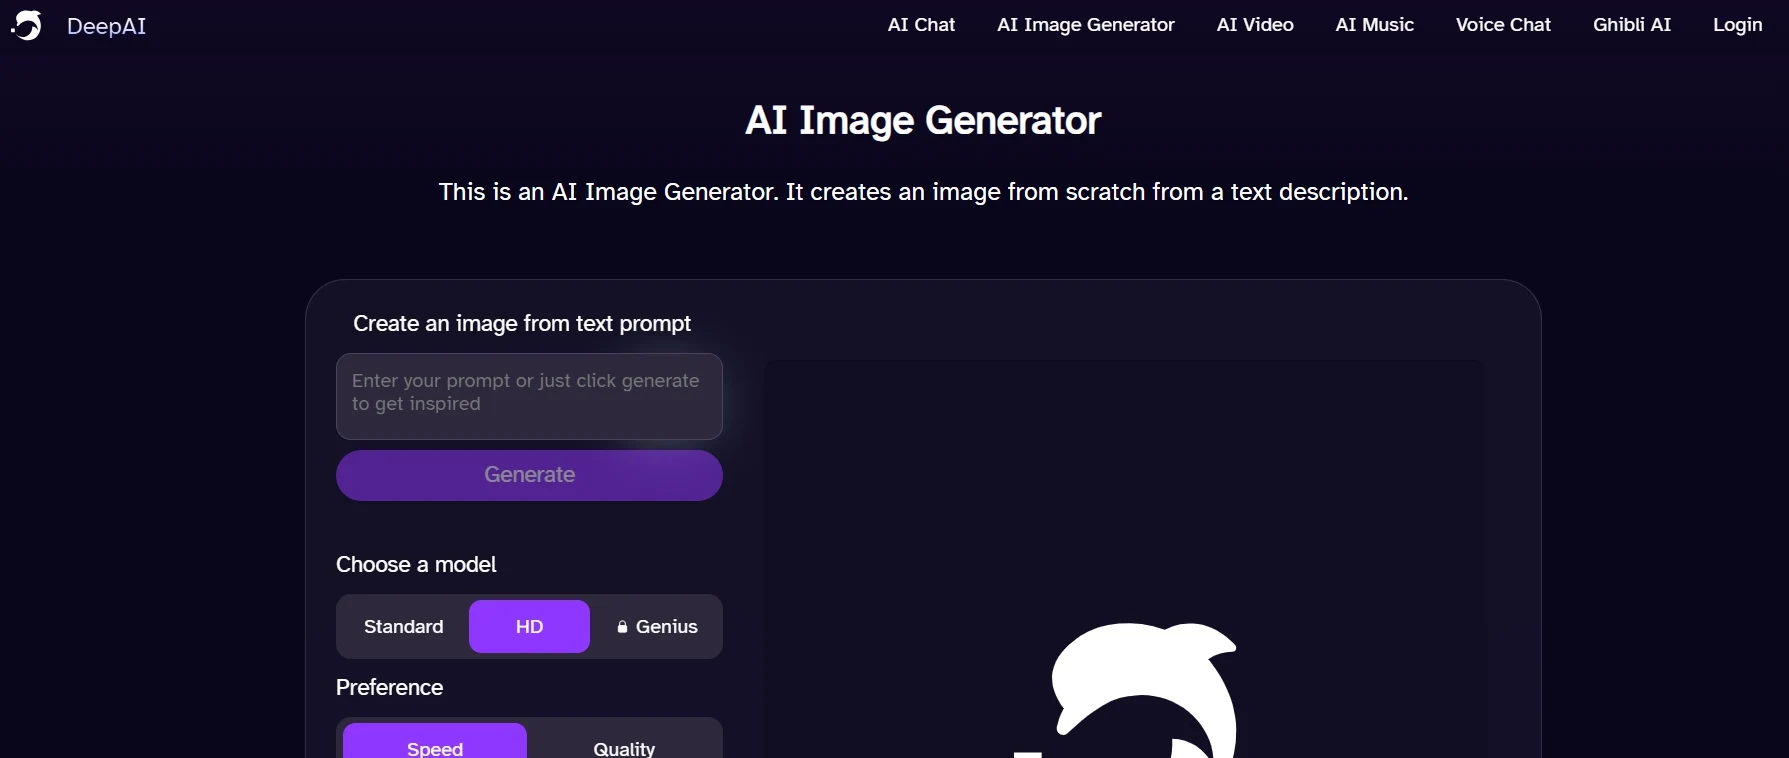Open the AI Chat menu item
The height and width of the screenshot is (758, 1789).
pyautogui.click(x=921, y=25)
